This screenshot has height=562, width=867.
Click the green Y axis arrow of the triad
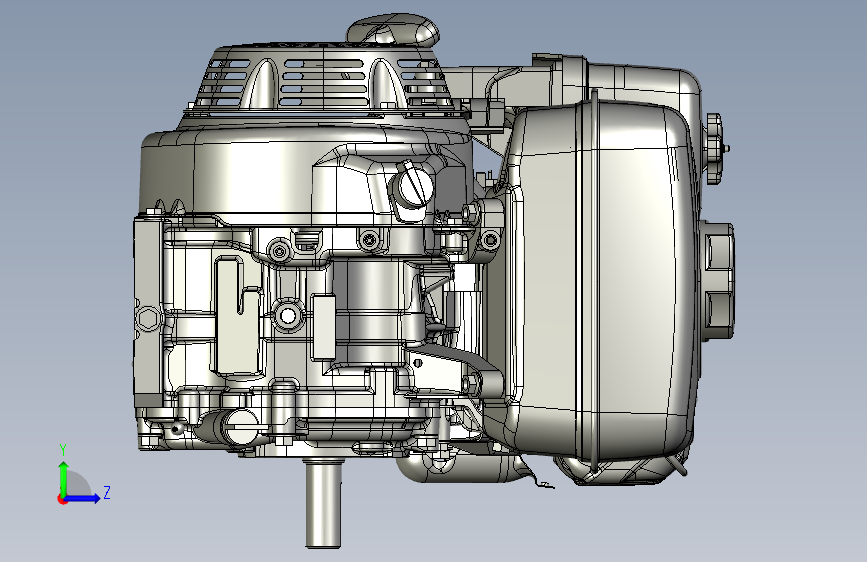(x=64, y=477)
